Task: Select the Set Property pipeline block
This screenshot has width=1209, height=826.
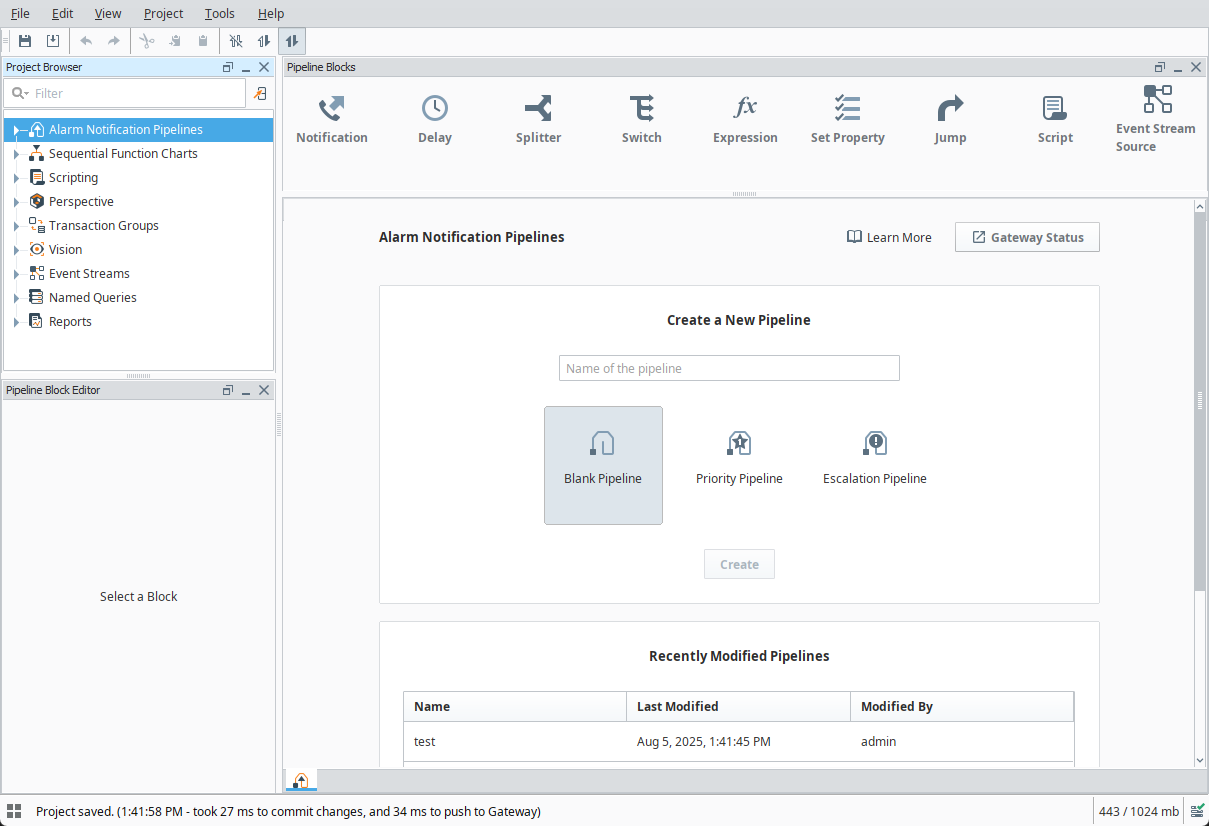Action: tap(848, 120)
